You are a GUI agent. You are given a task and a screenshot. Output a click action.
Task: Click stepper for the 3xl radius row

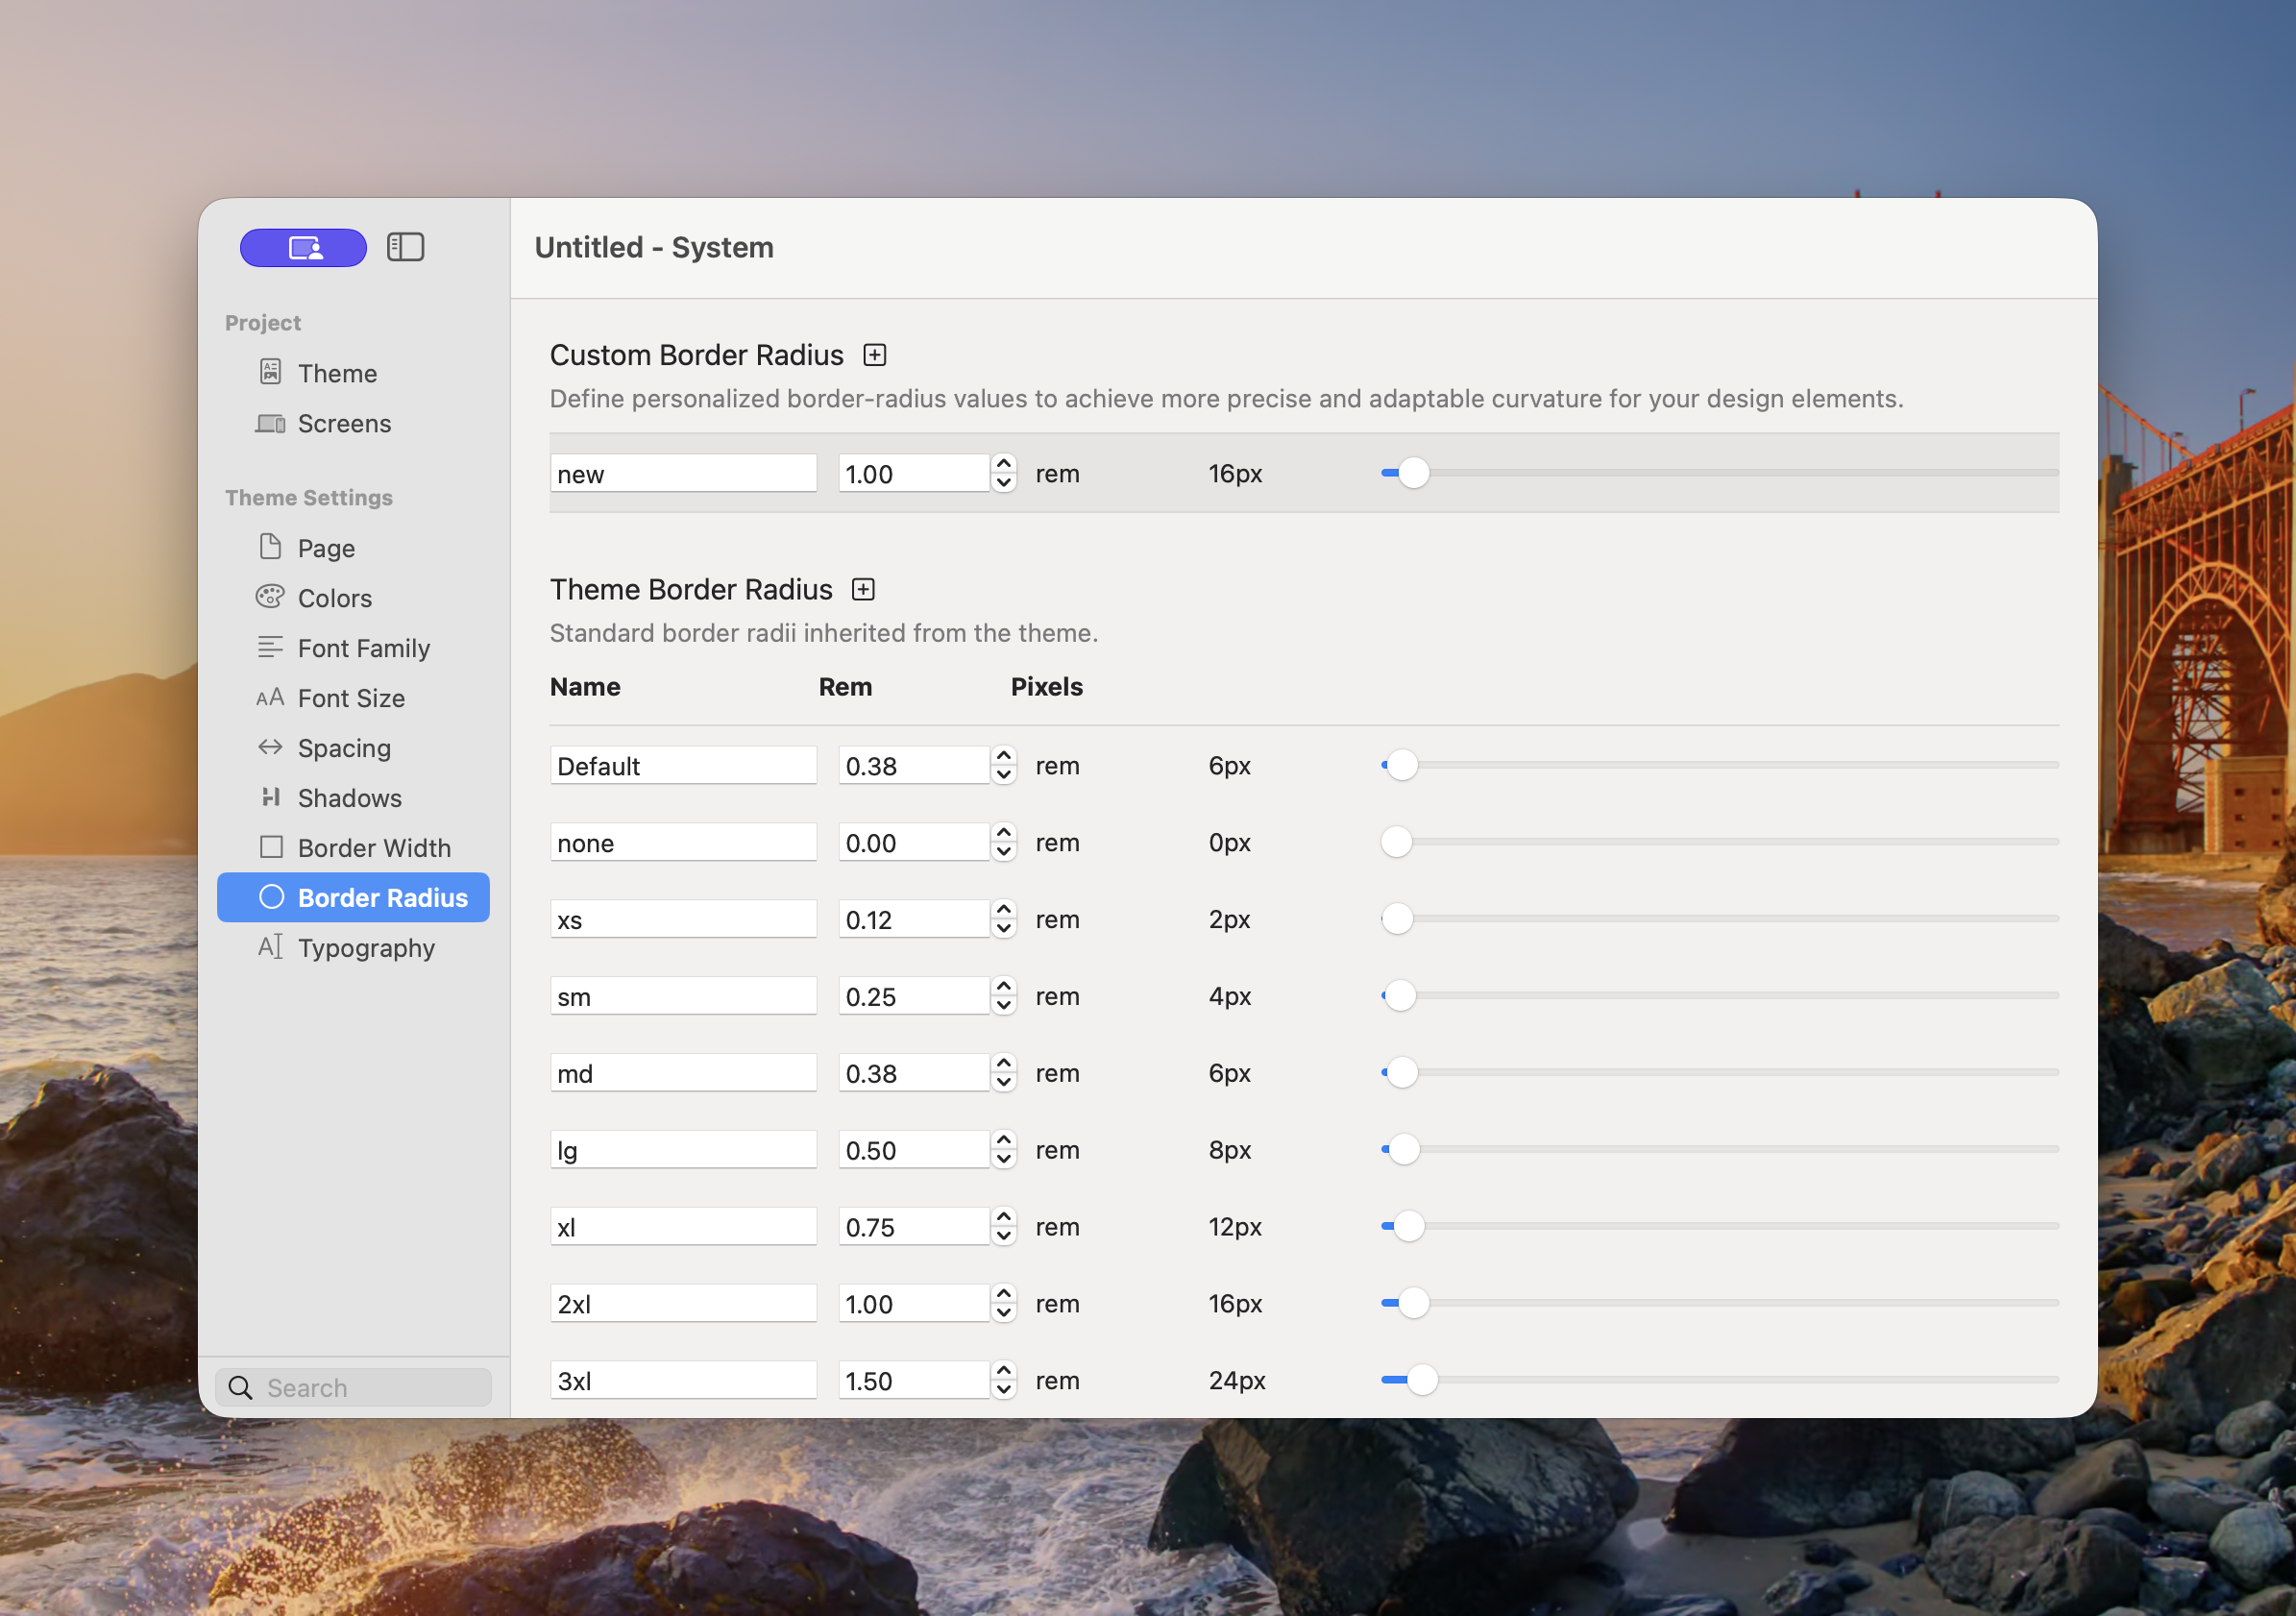pyautogui.click(x=1004, y=1380)
